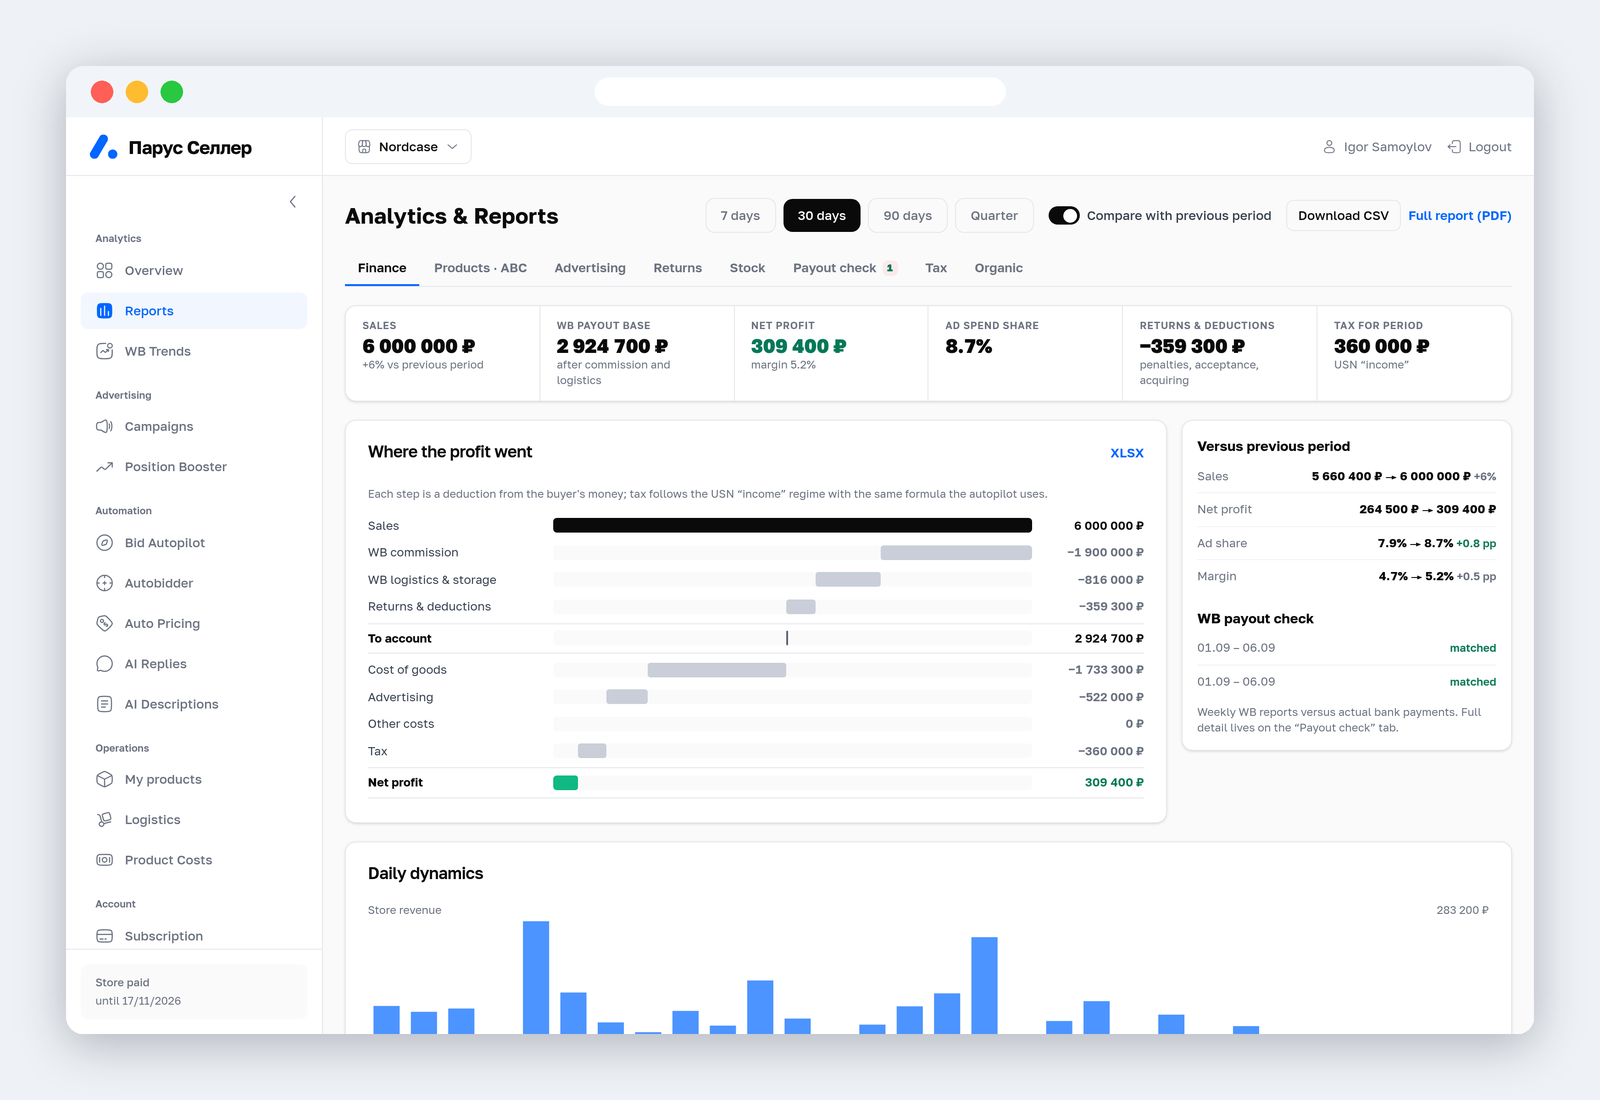Click the green Net profit bar
Screen dimensions: 1600x1100
[565, 783]
